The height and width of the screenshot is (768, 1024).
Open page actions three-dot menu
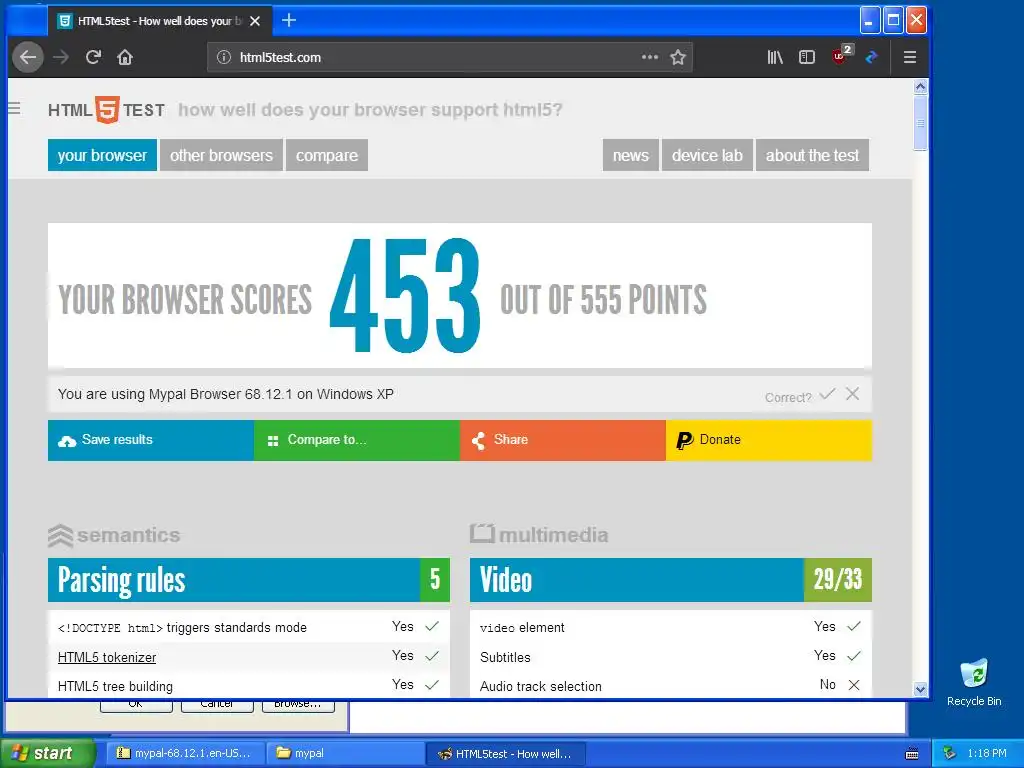[650, 57]
